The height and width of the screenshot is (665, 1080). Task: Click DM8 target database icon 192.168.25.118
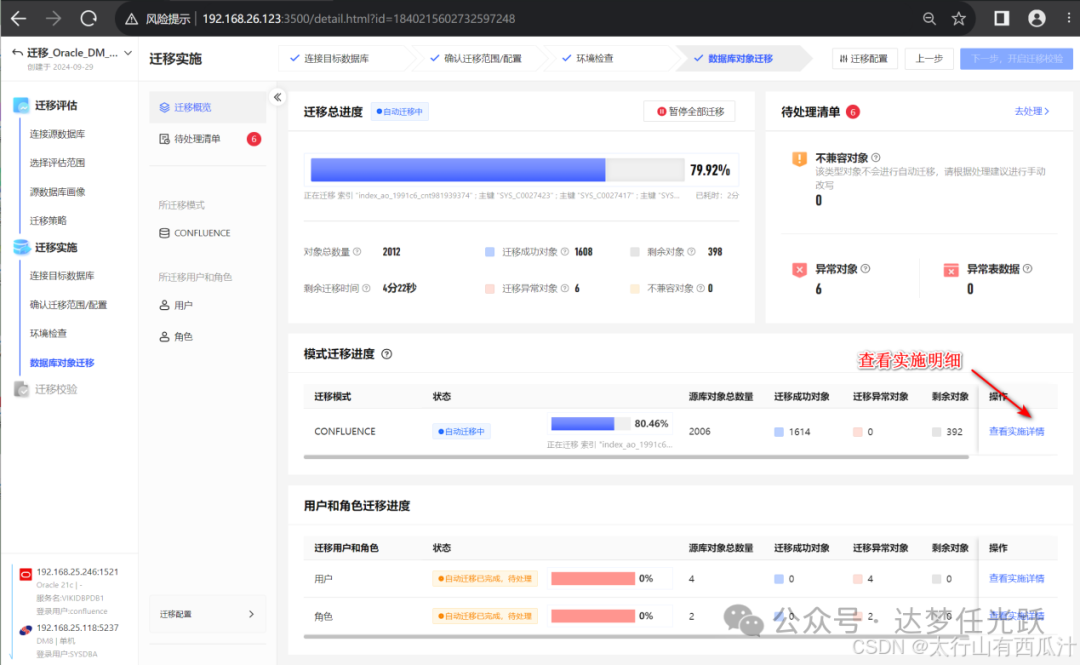click(25, 629)
